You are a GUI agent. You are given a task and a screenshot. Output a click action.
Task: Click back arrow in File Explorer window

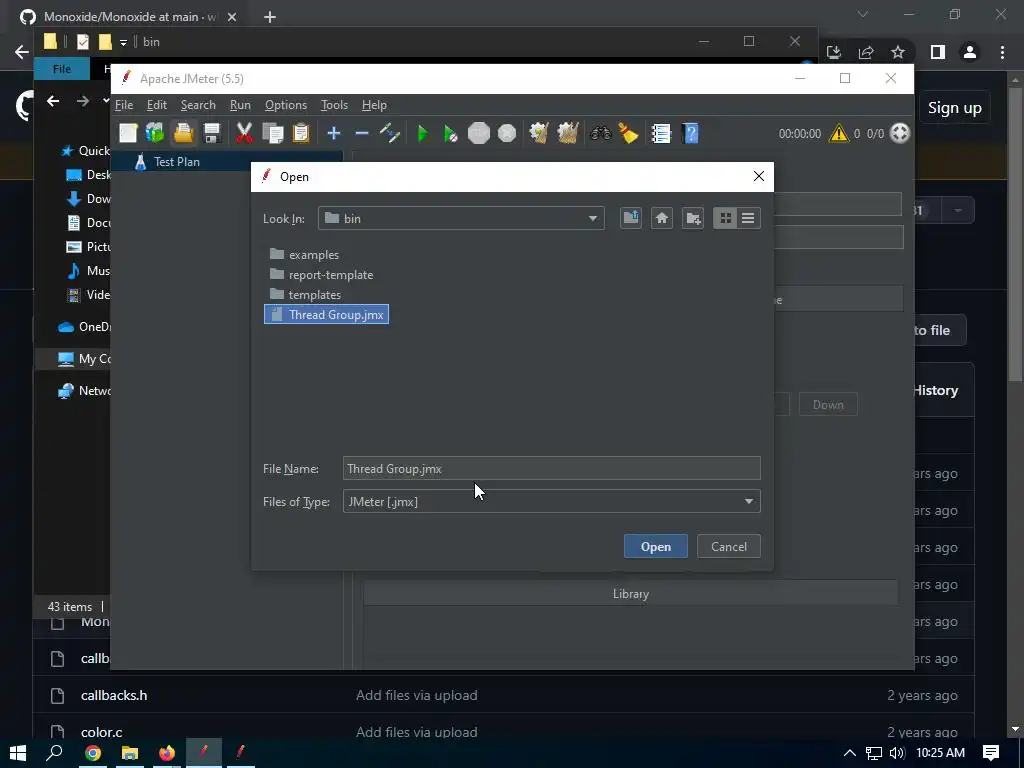click(x=53, y=101)
